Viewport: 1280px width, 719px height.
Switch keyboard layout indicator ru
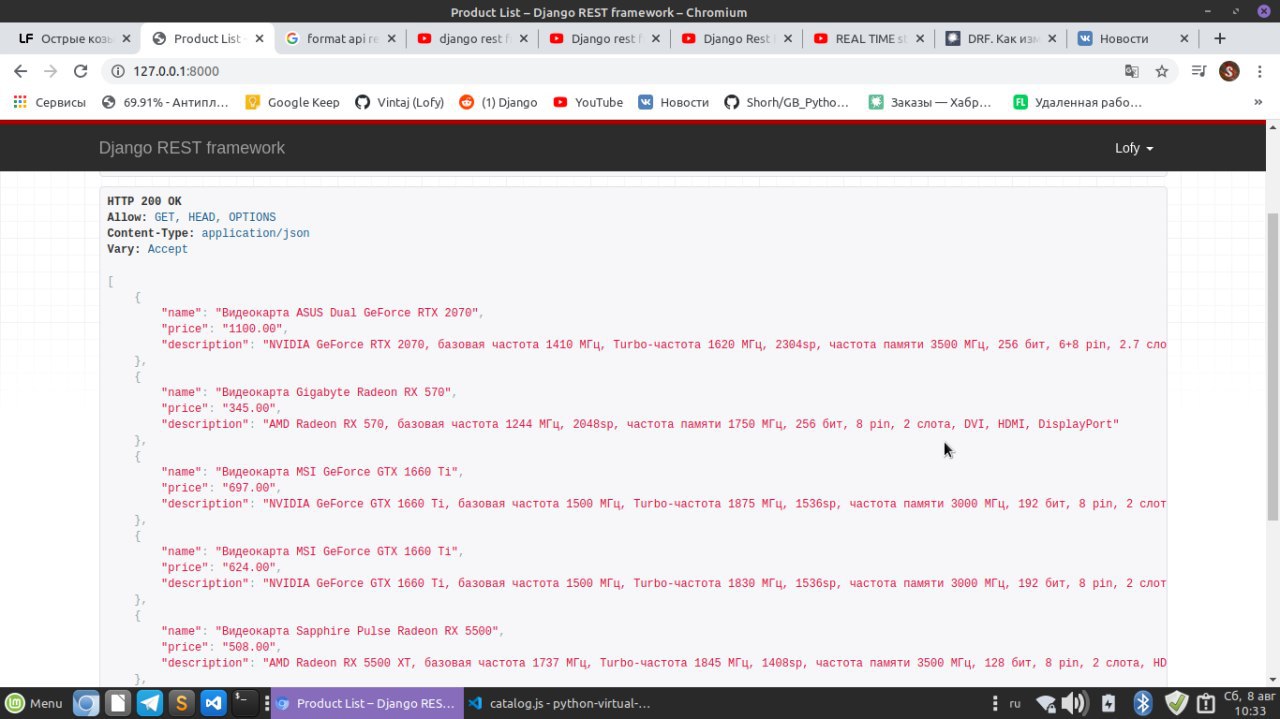[1015, 703]
